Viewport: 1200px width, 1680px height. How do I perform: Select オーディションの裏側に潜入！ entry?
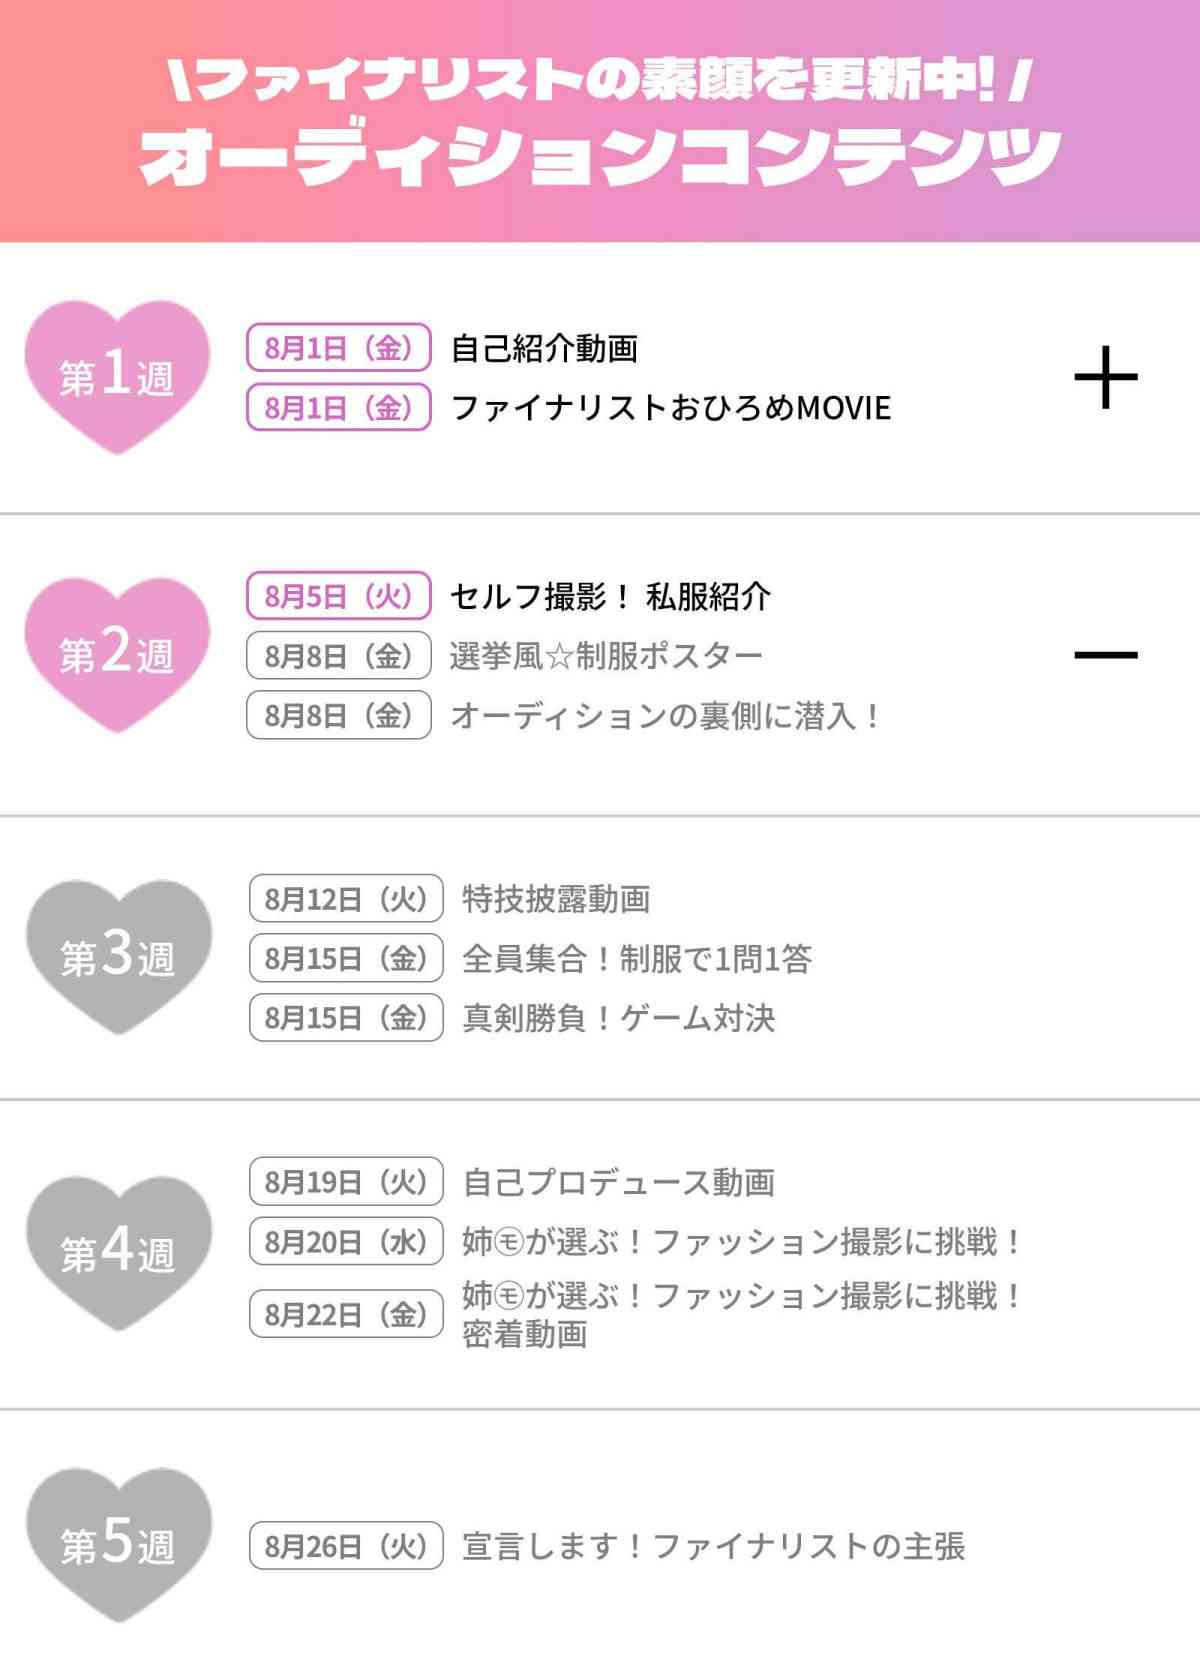point(666,715)
